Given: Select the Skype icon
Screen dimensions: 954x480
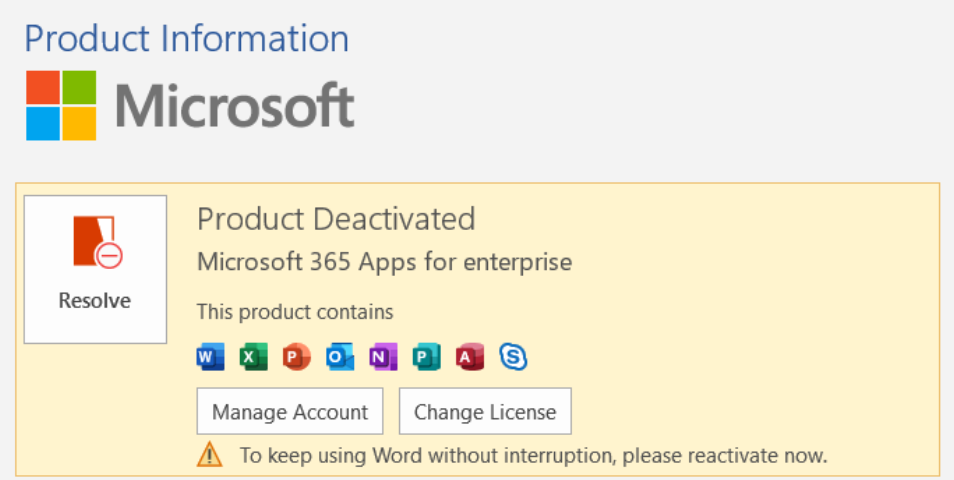Looking at the screenshot, I should click(514, 357).
